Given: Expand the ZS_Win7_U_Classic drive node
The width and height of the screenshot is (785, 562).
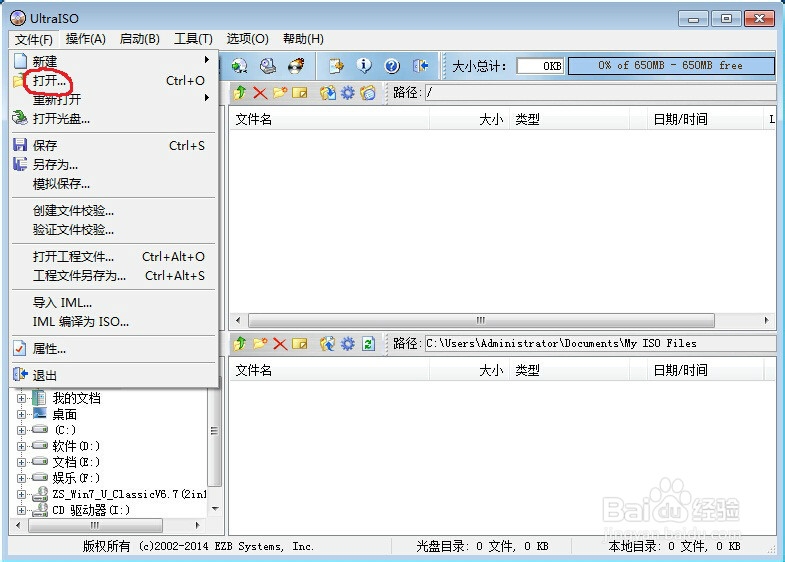Looking at the screenshot, I should click(21, 494).
